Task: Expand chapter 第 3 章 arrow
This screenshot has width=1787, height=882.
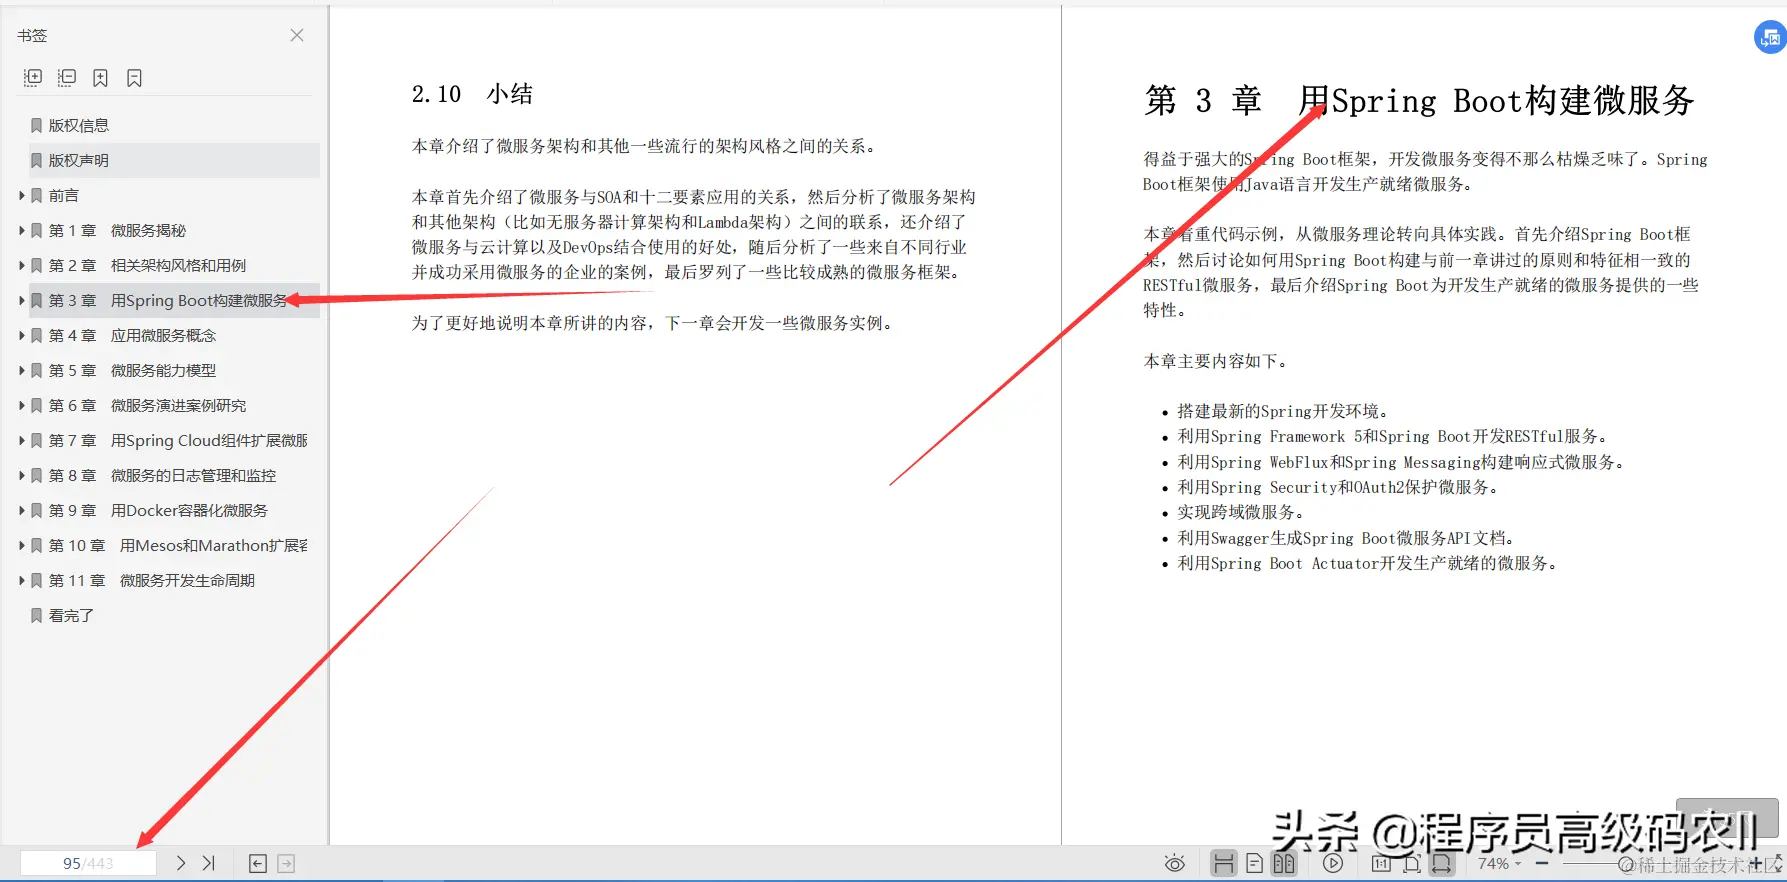Action: (22, 300)
